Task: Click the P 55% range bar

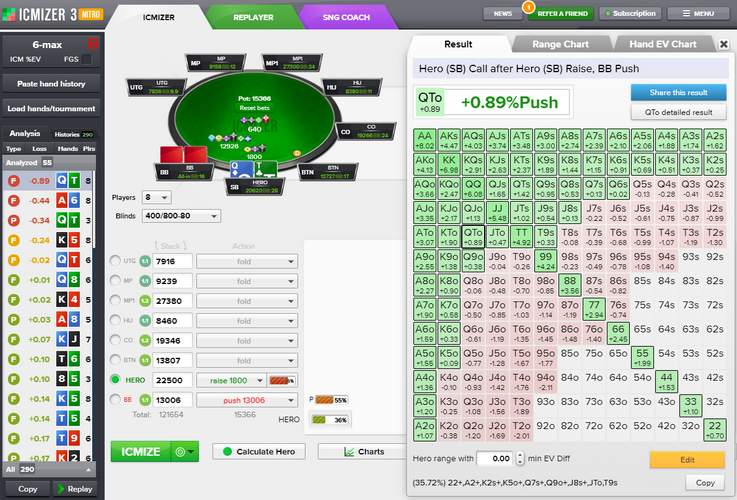Action: tap(331, 400)
